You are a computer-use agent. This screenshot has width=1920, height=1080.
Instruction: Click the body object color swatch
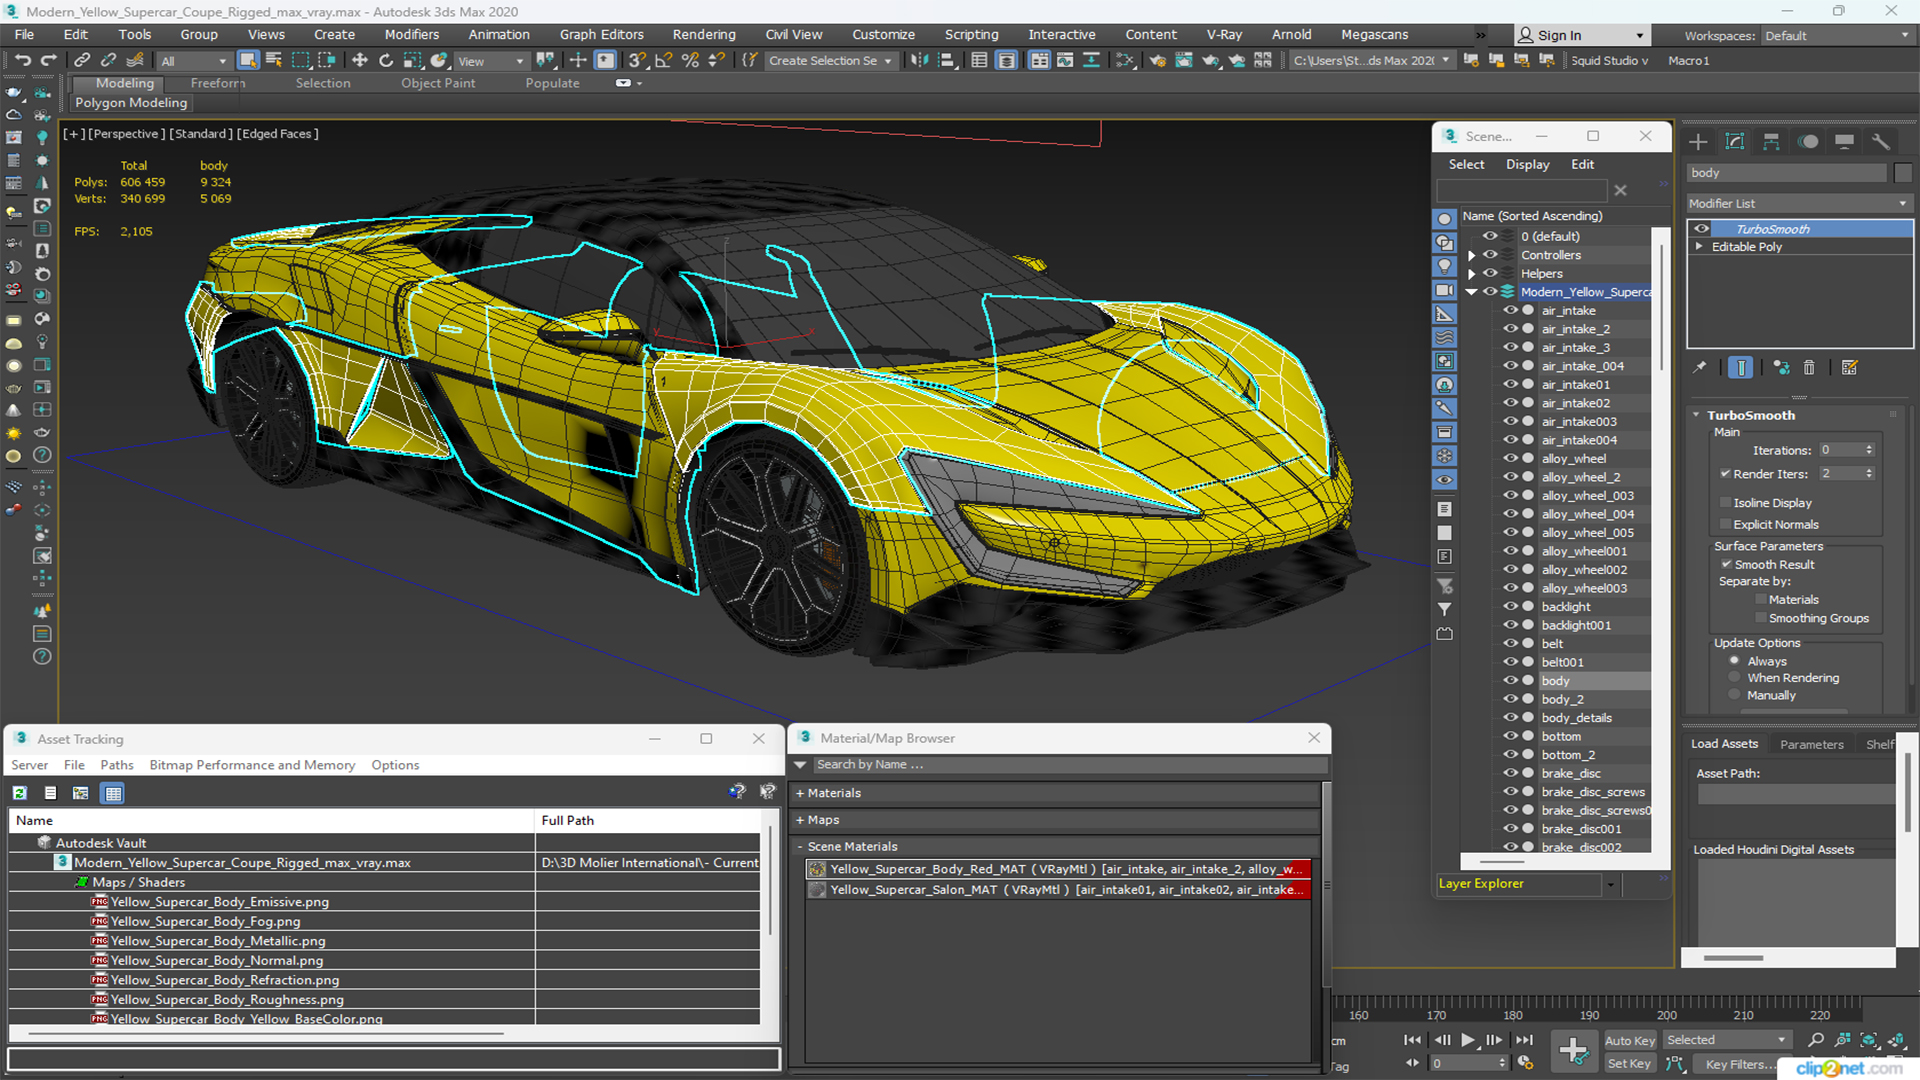point(1903,173)
